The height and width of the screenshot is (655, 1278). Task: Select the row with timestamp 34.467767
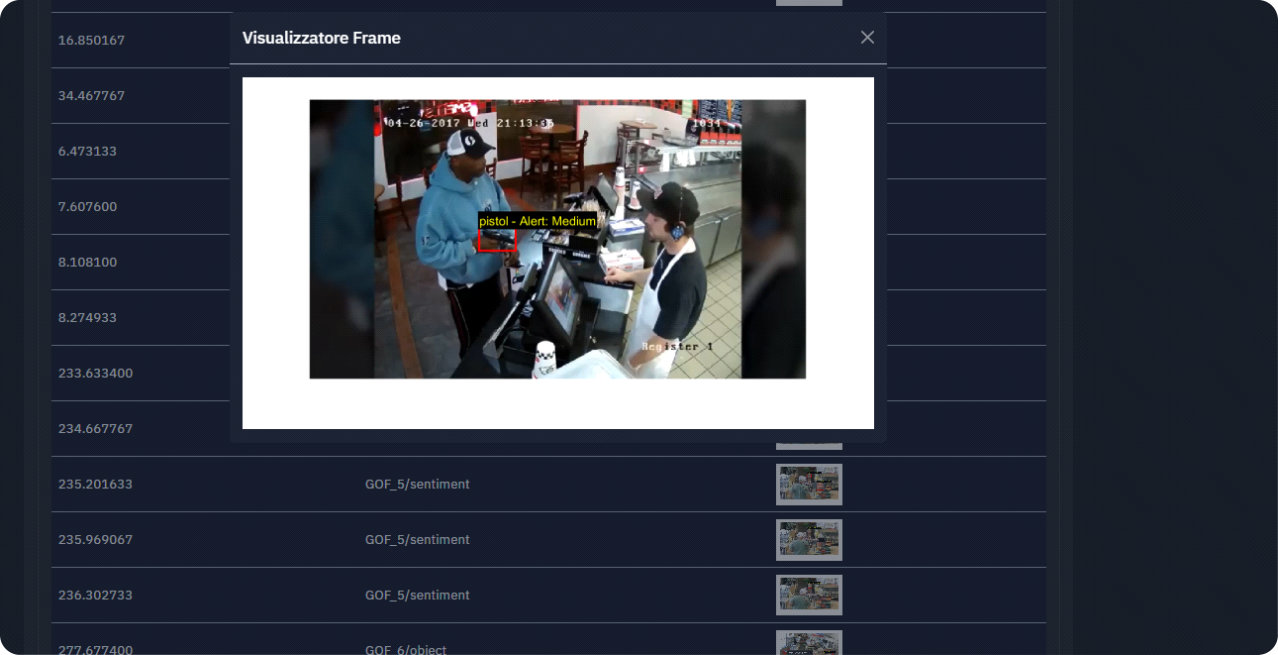click(90, 95)
